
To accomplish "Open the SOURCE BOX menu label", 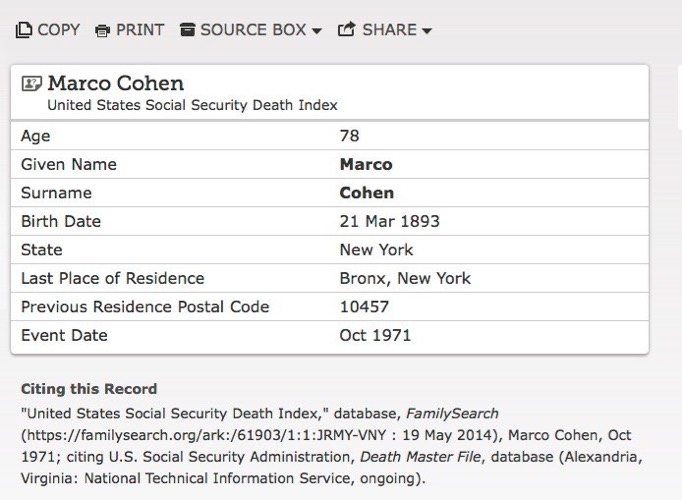I will coord(253,30).
